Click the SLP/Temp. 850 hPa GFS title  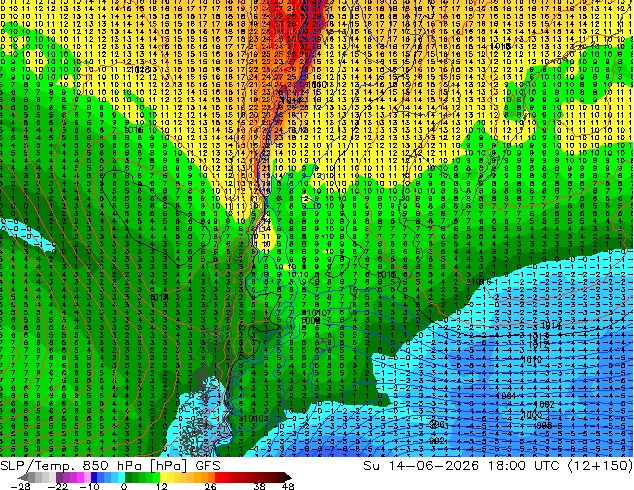coord(110,466)
